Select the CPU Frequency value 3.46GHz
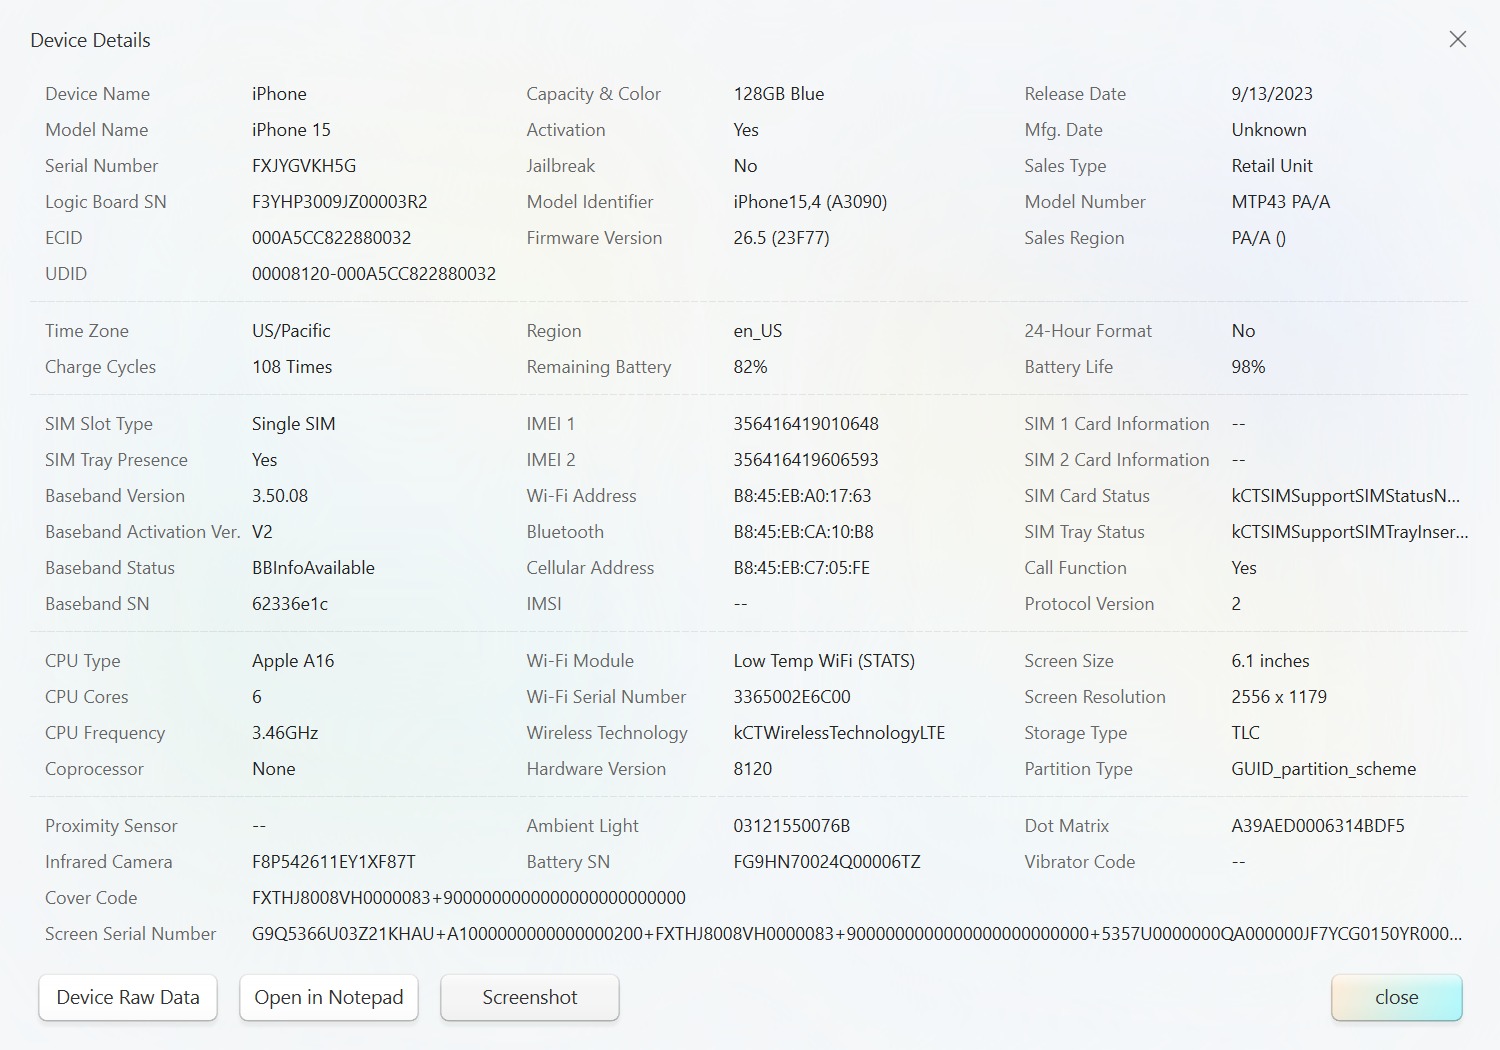This screenshot has width=1500, height=1050. [x=285, y=733]
